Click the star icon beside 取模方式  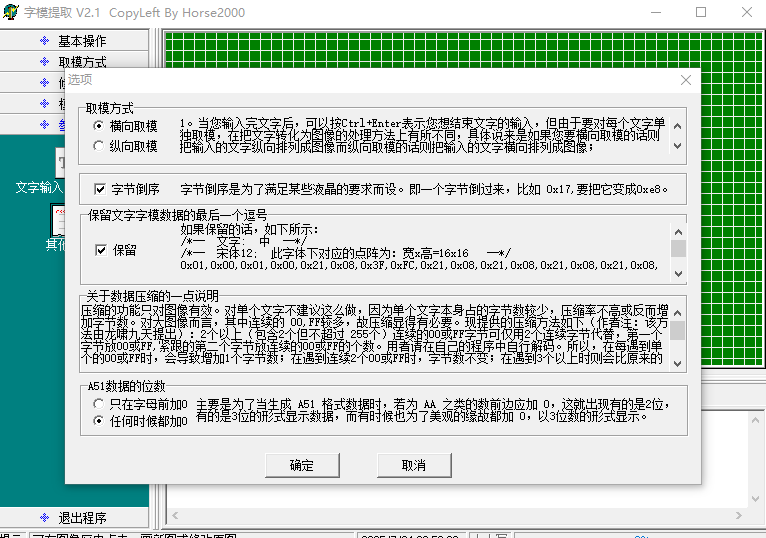click(43, 62)
